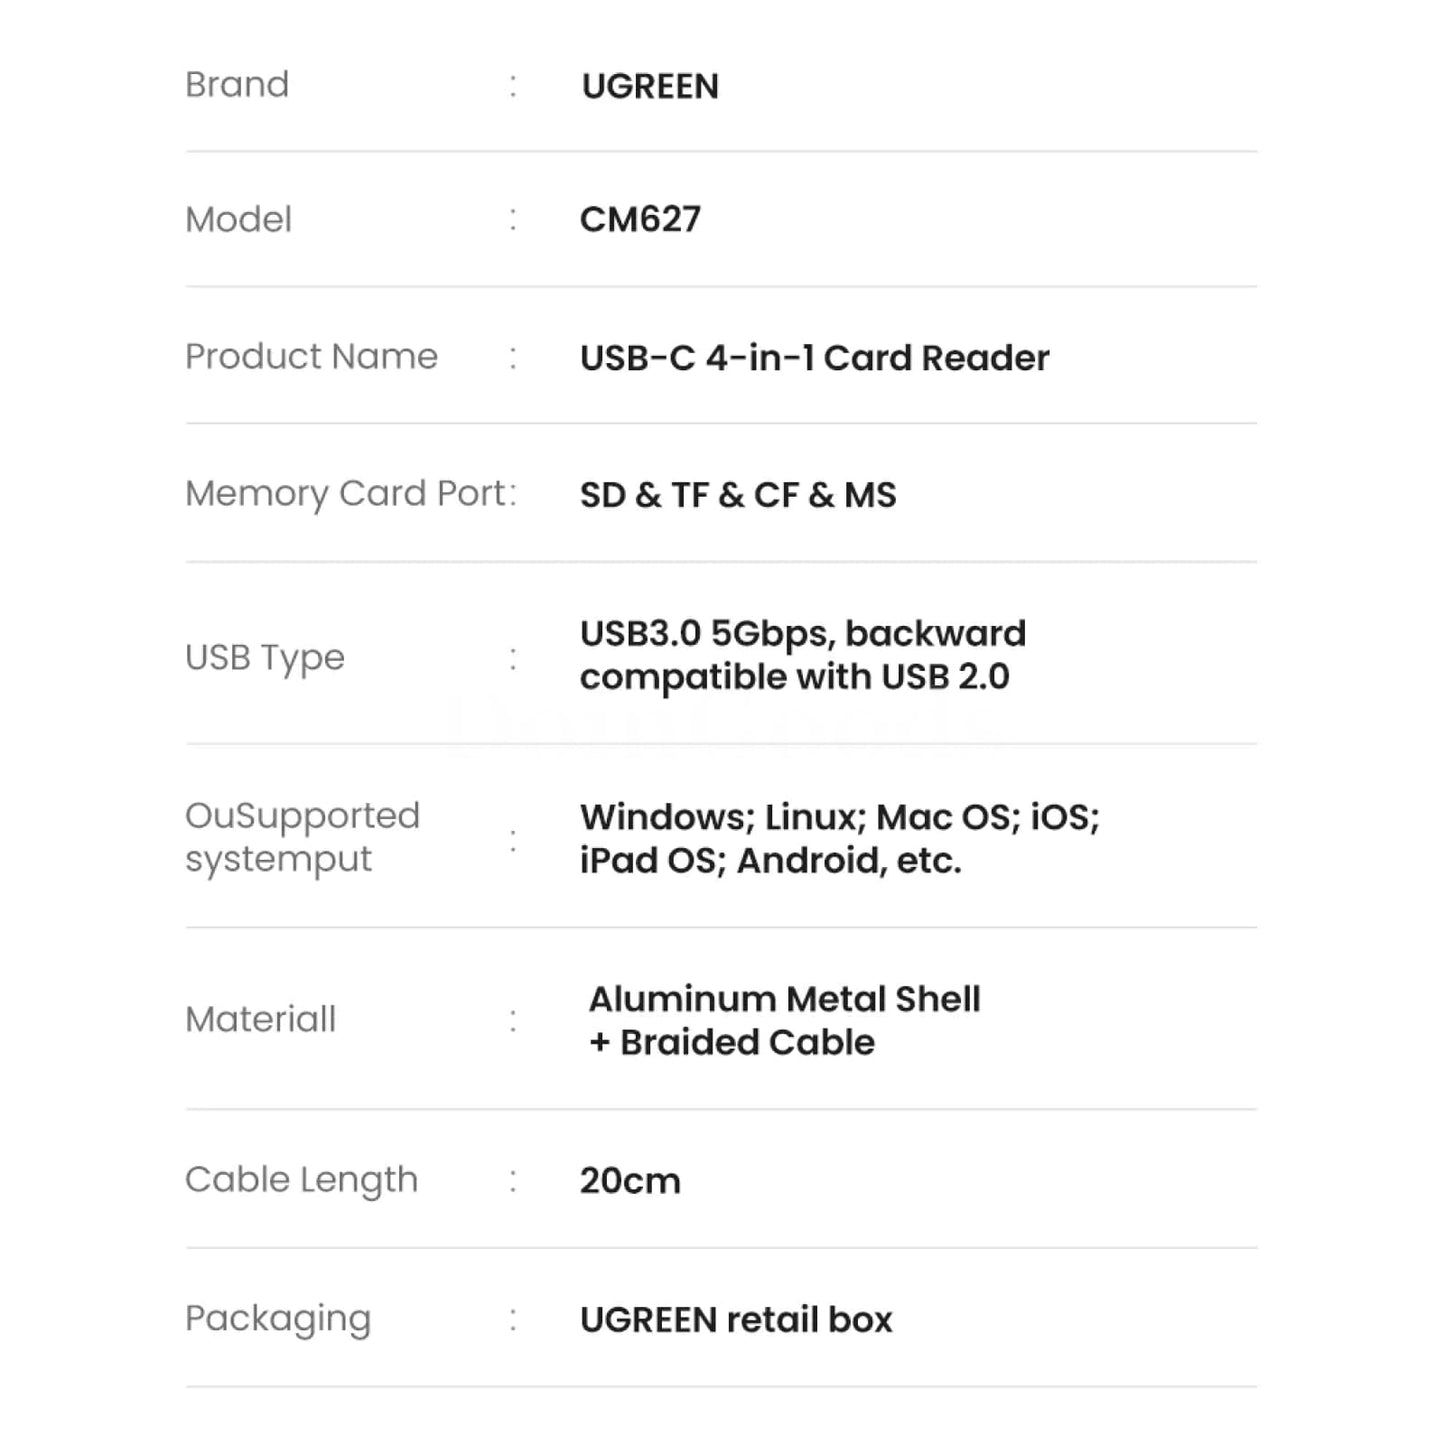Click the 'USB Type' label
The width and height of the screenshot is (1445, 1445).
point(264,658)
